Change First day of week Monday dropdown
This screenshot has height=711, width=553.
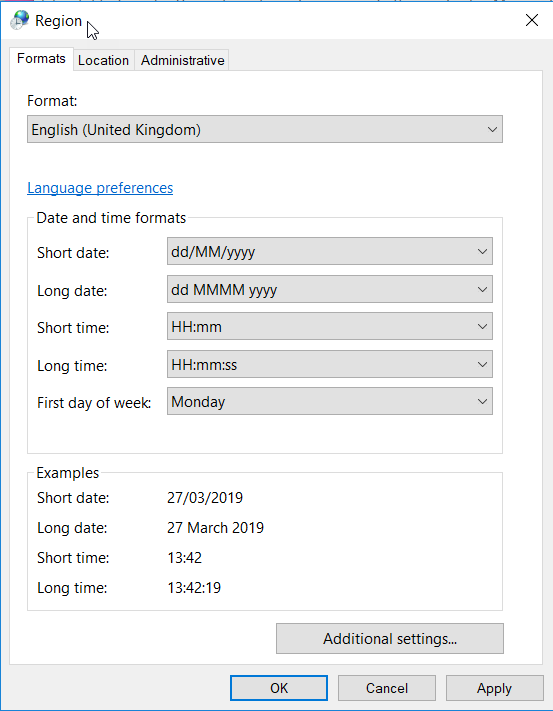330,401
